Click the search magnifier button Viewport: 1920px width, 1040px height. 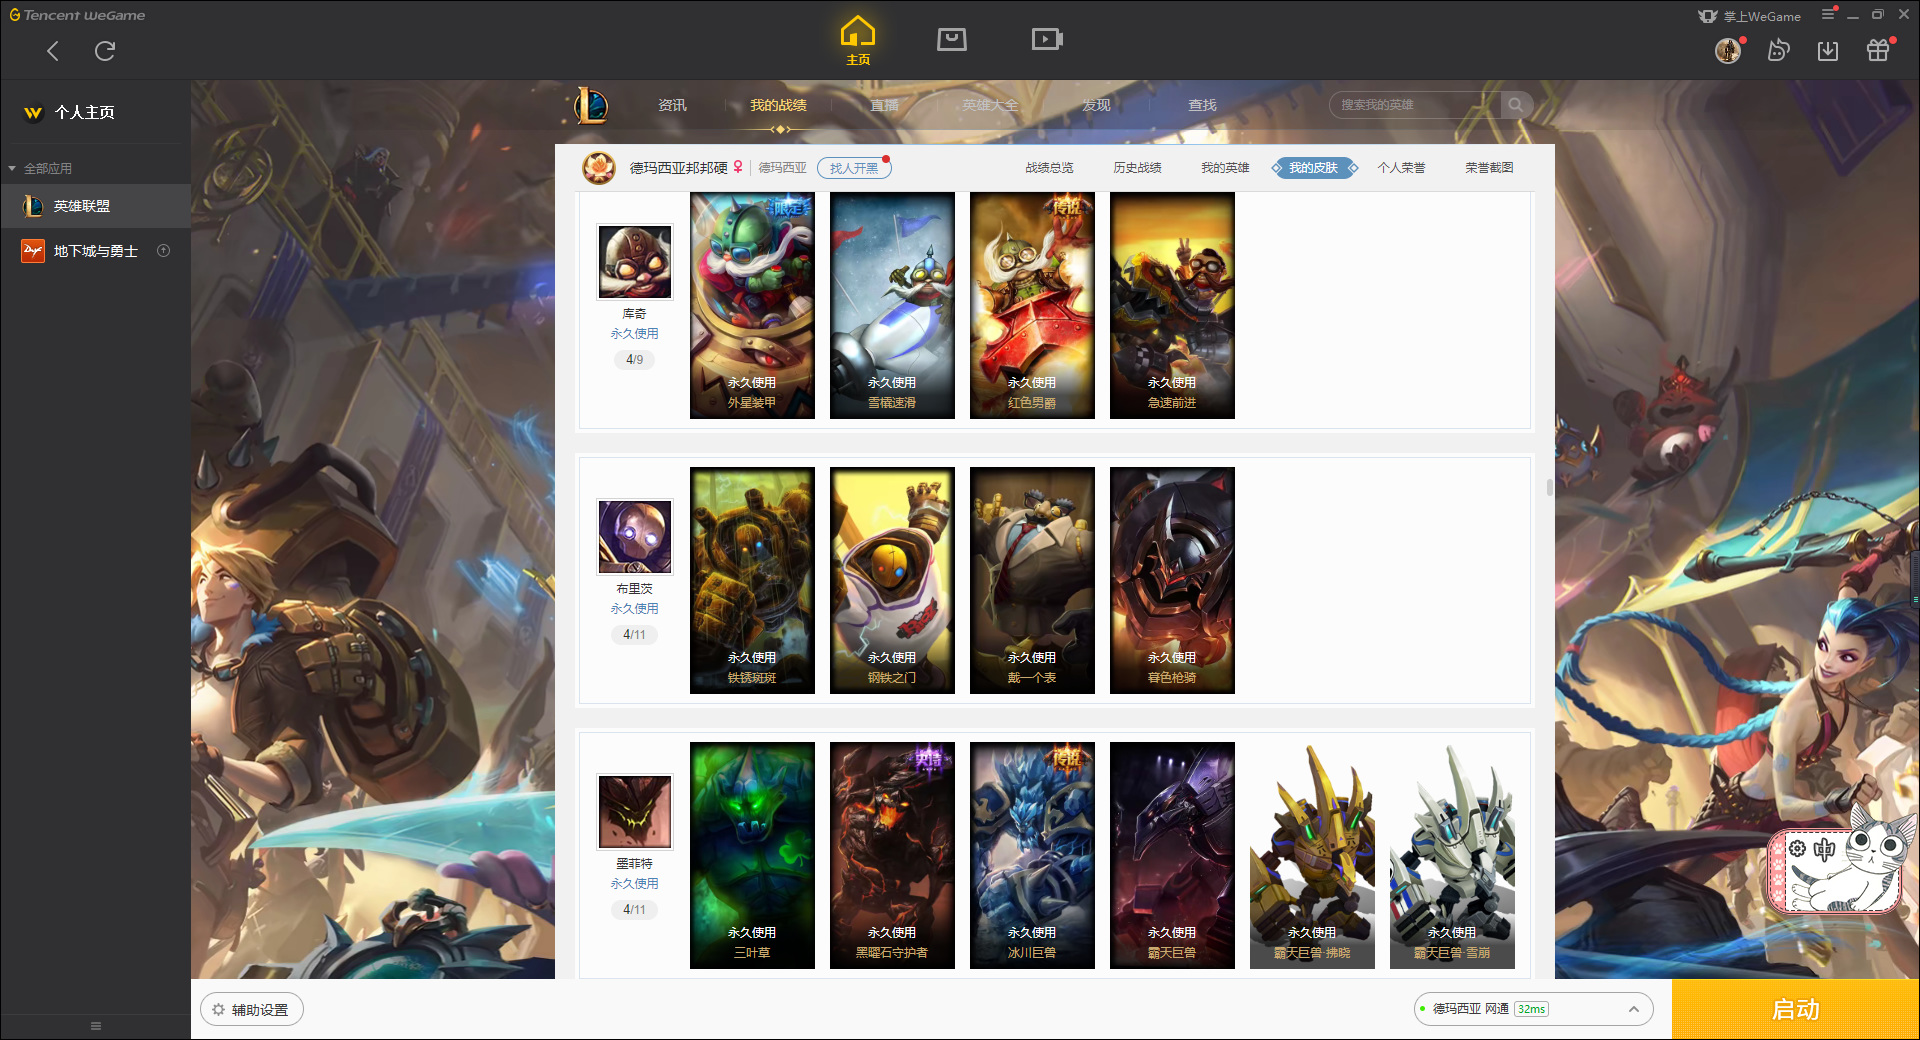(x=1516, y=105)
